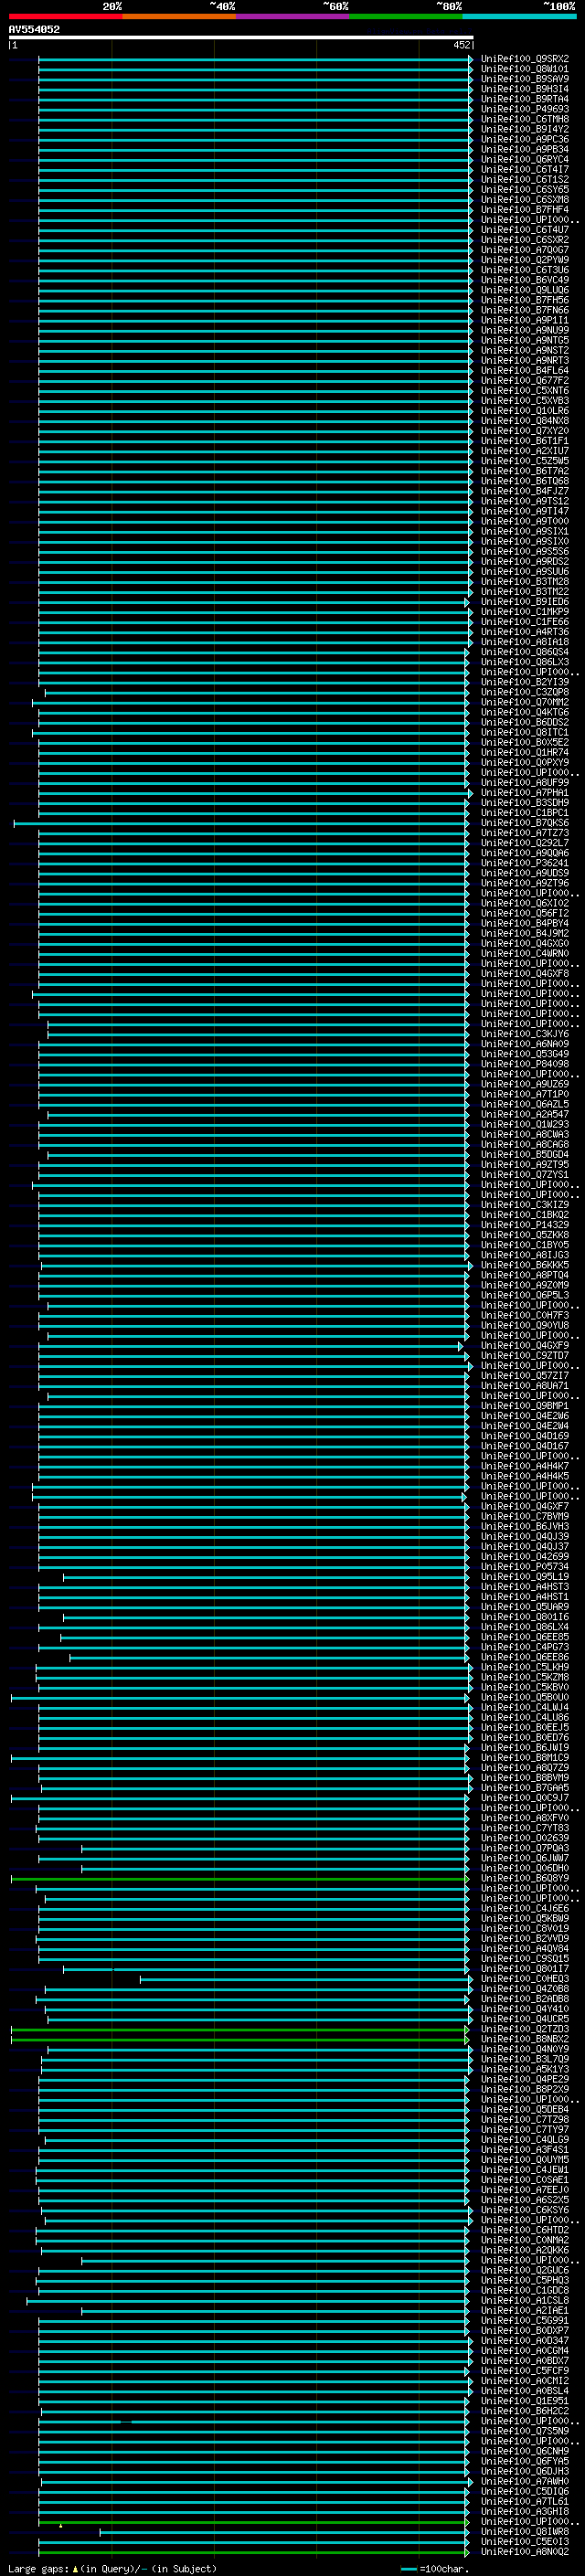Image resolution: width=585 pixels, height=2576 pixels.
Task: Select label UniRef100_B6KKK5
Action: tap(525, 1266)
